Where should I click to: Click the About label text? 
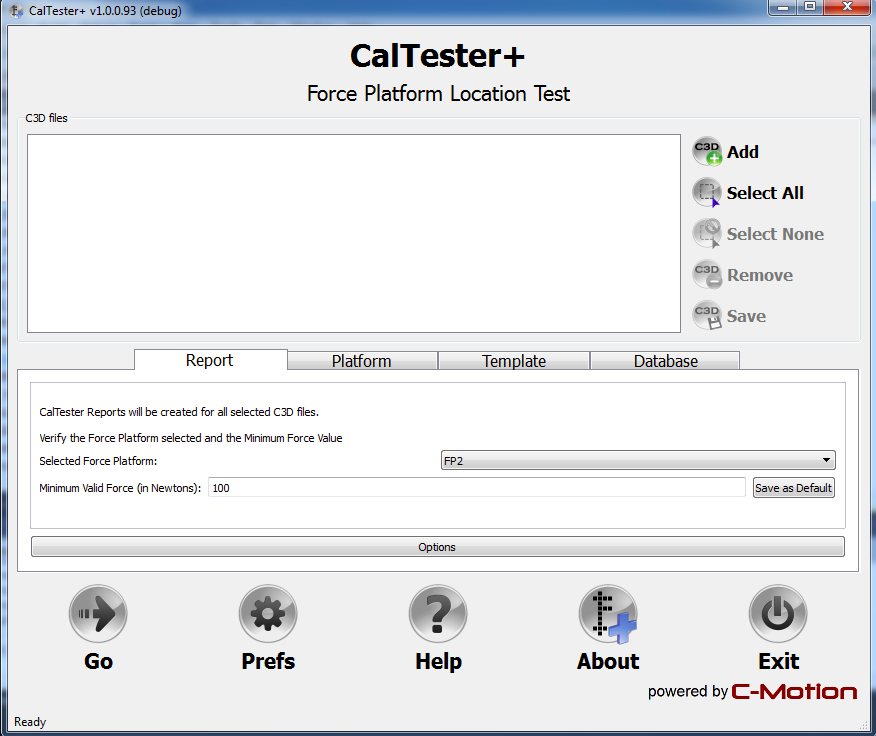pyautogui.click(x=608, y=661)
